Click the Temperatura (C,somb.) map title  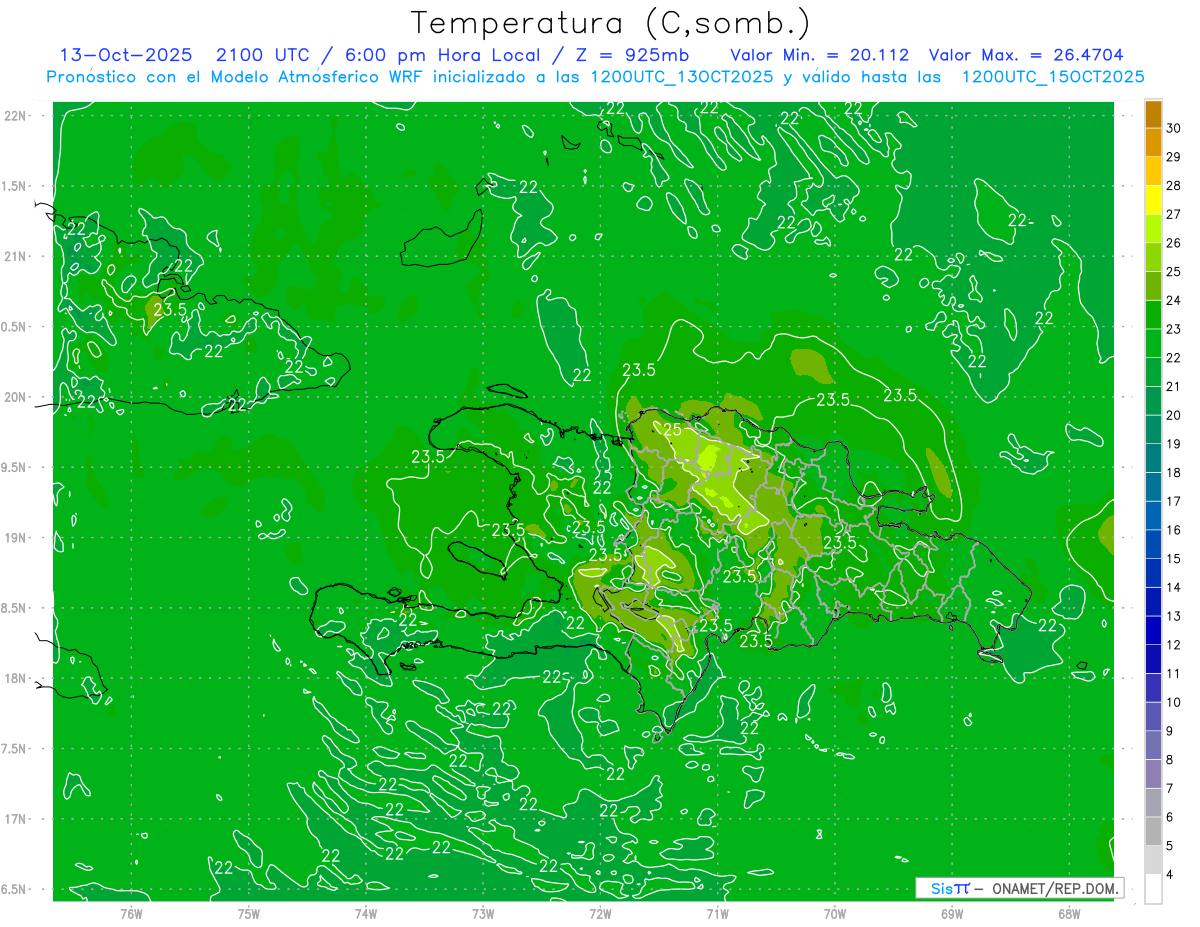pos(610,22)
